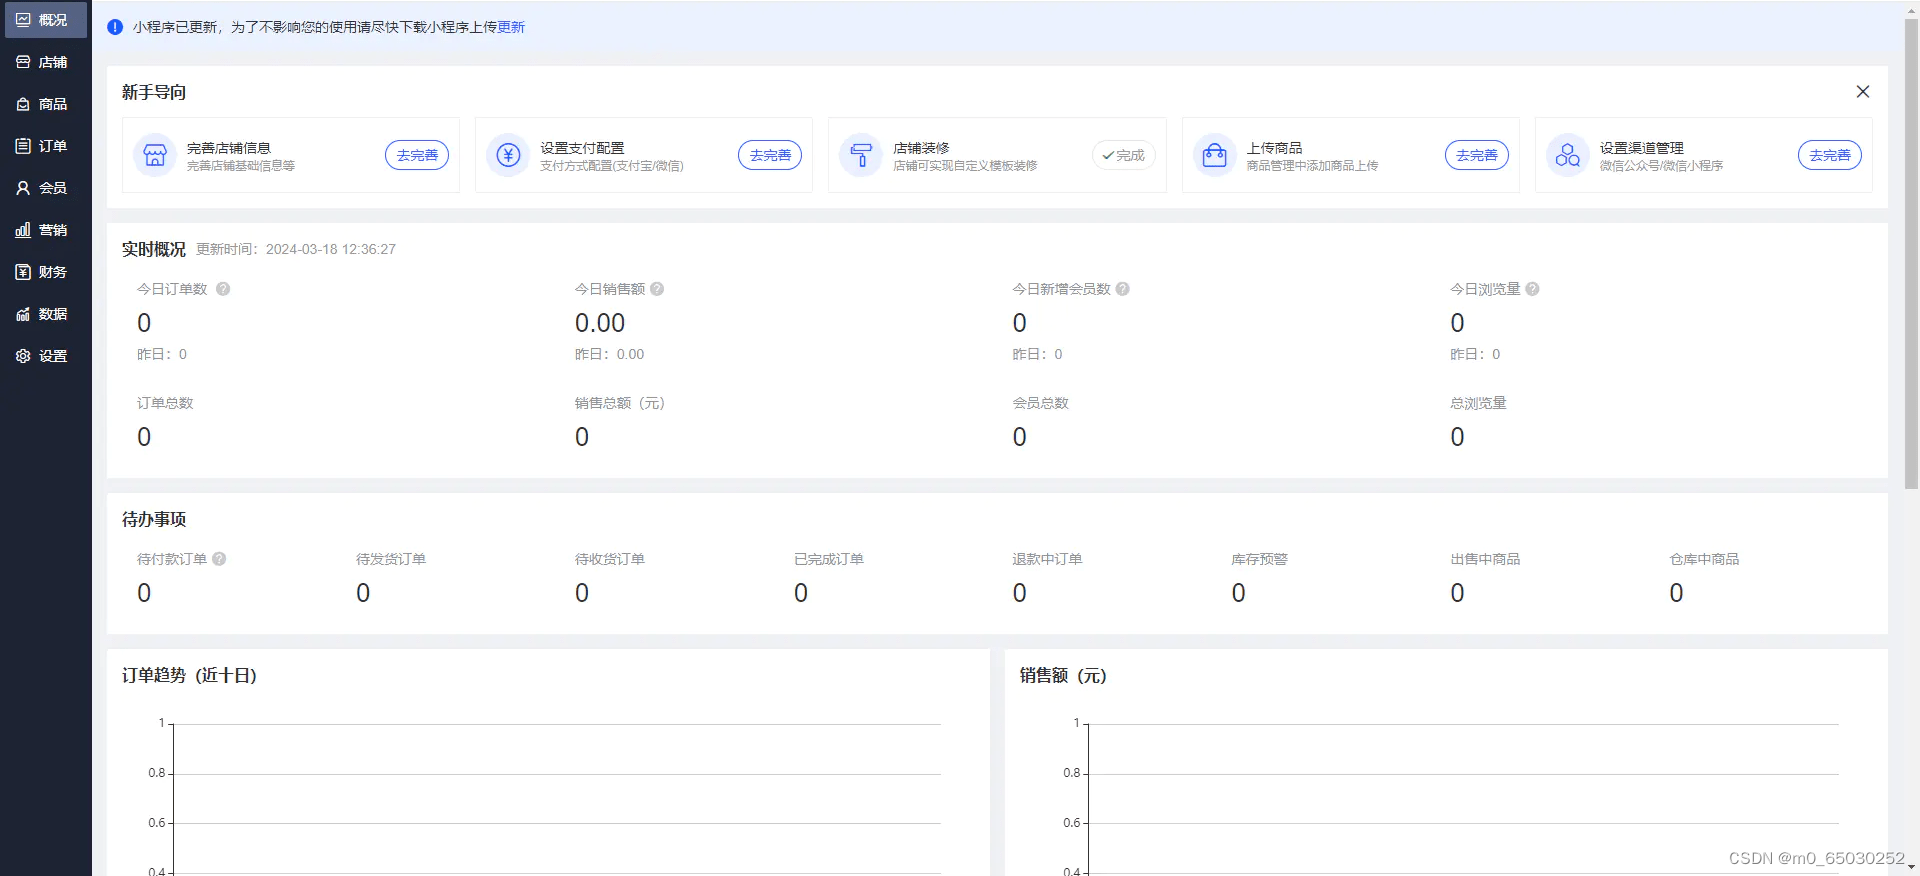This screenshot has width=1920, height=876.
Task: Click the 销售额（元） chart title
Action: 1063,676
